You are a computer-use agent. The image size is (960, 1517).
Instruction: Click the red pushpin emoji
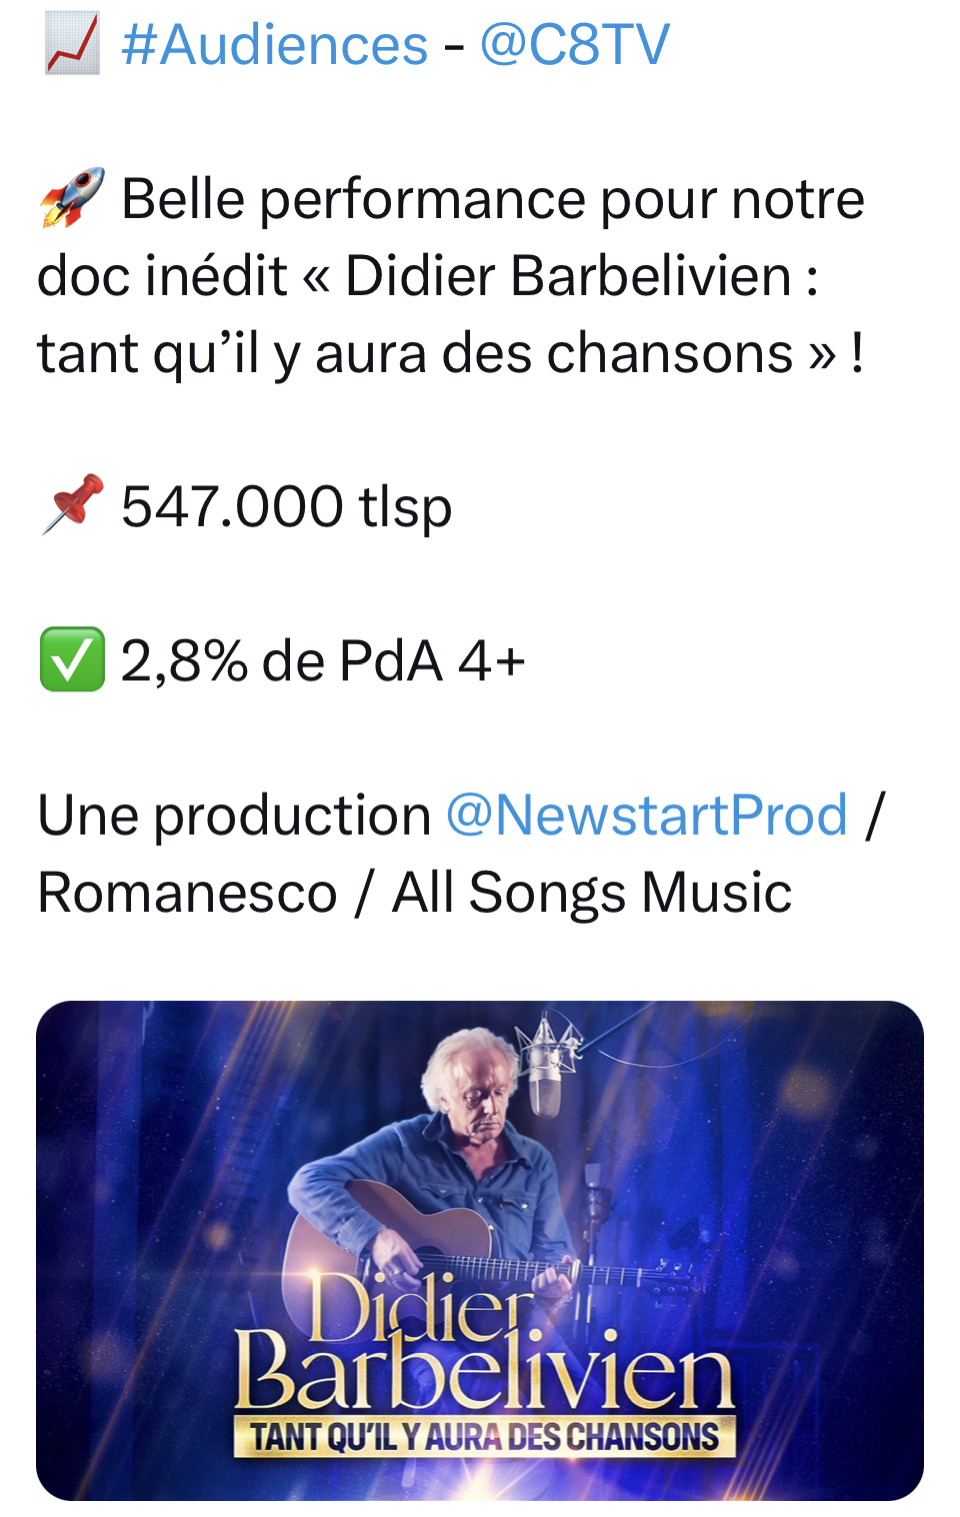point(72,505)
